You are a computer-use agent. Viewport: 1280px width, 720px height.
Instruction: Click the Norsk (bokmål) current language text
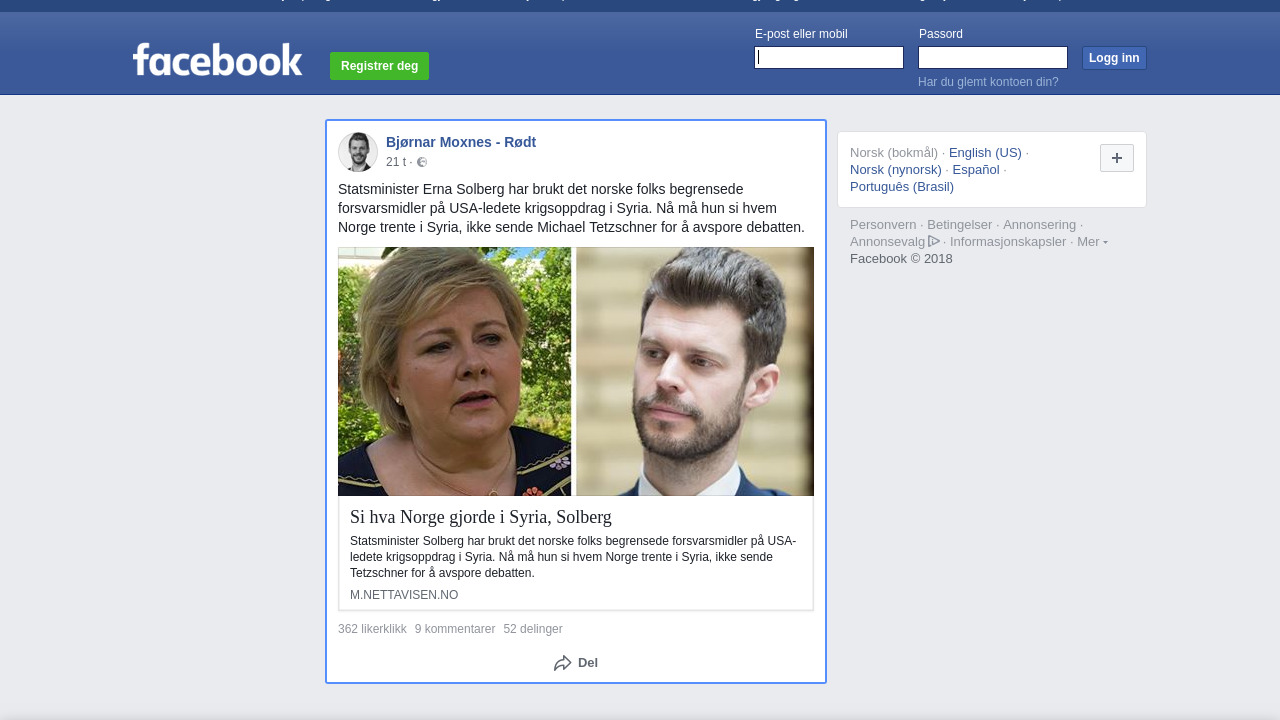894,152
